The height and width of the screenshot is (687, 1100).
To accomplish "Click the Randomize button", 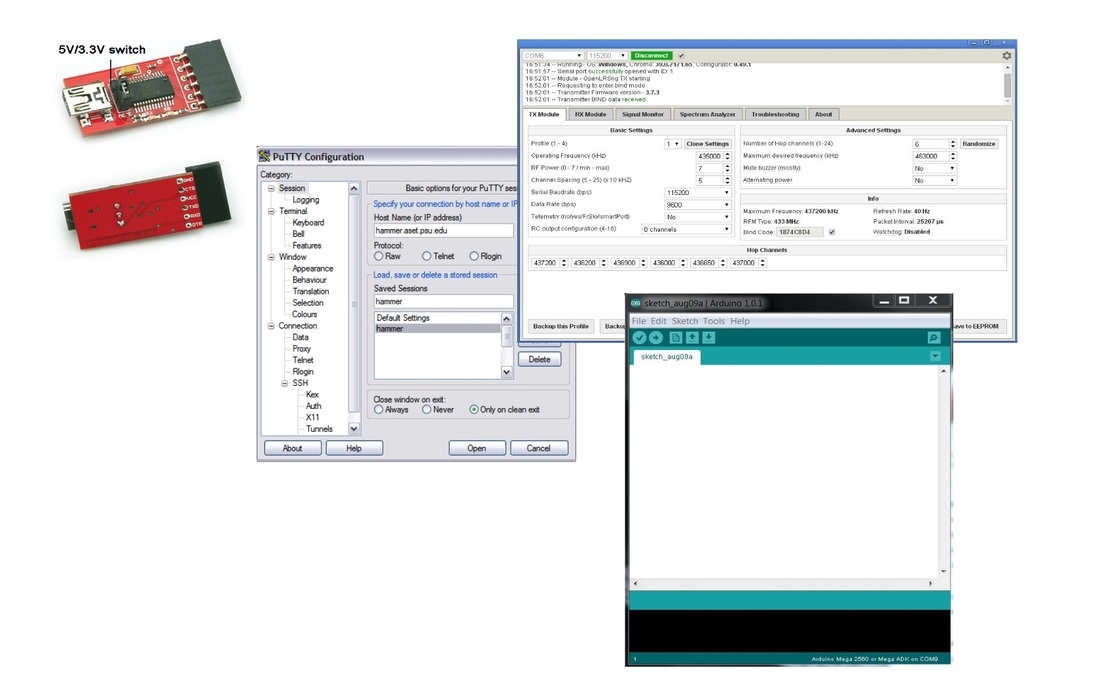I will [x=978, y=144].
